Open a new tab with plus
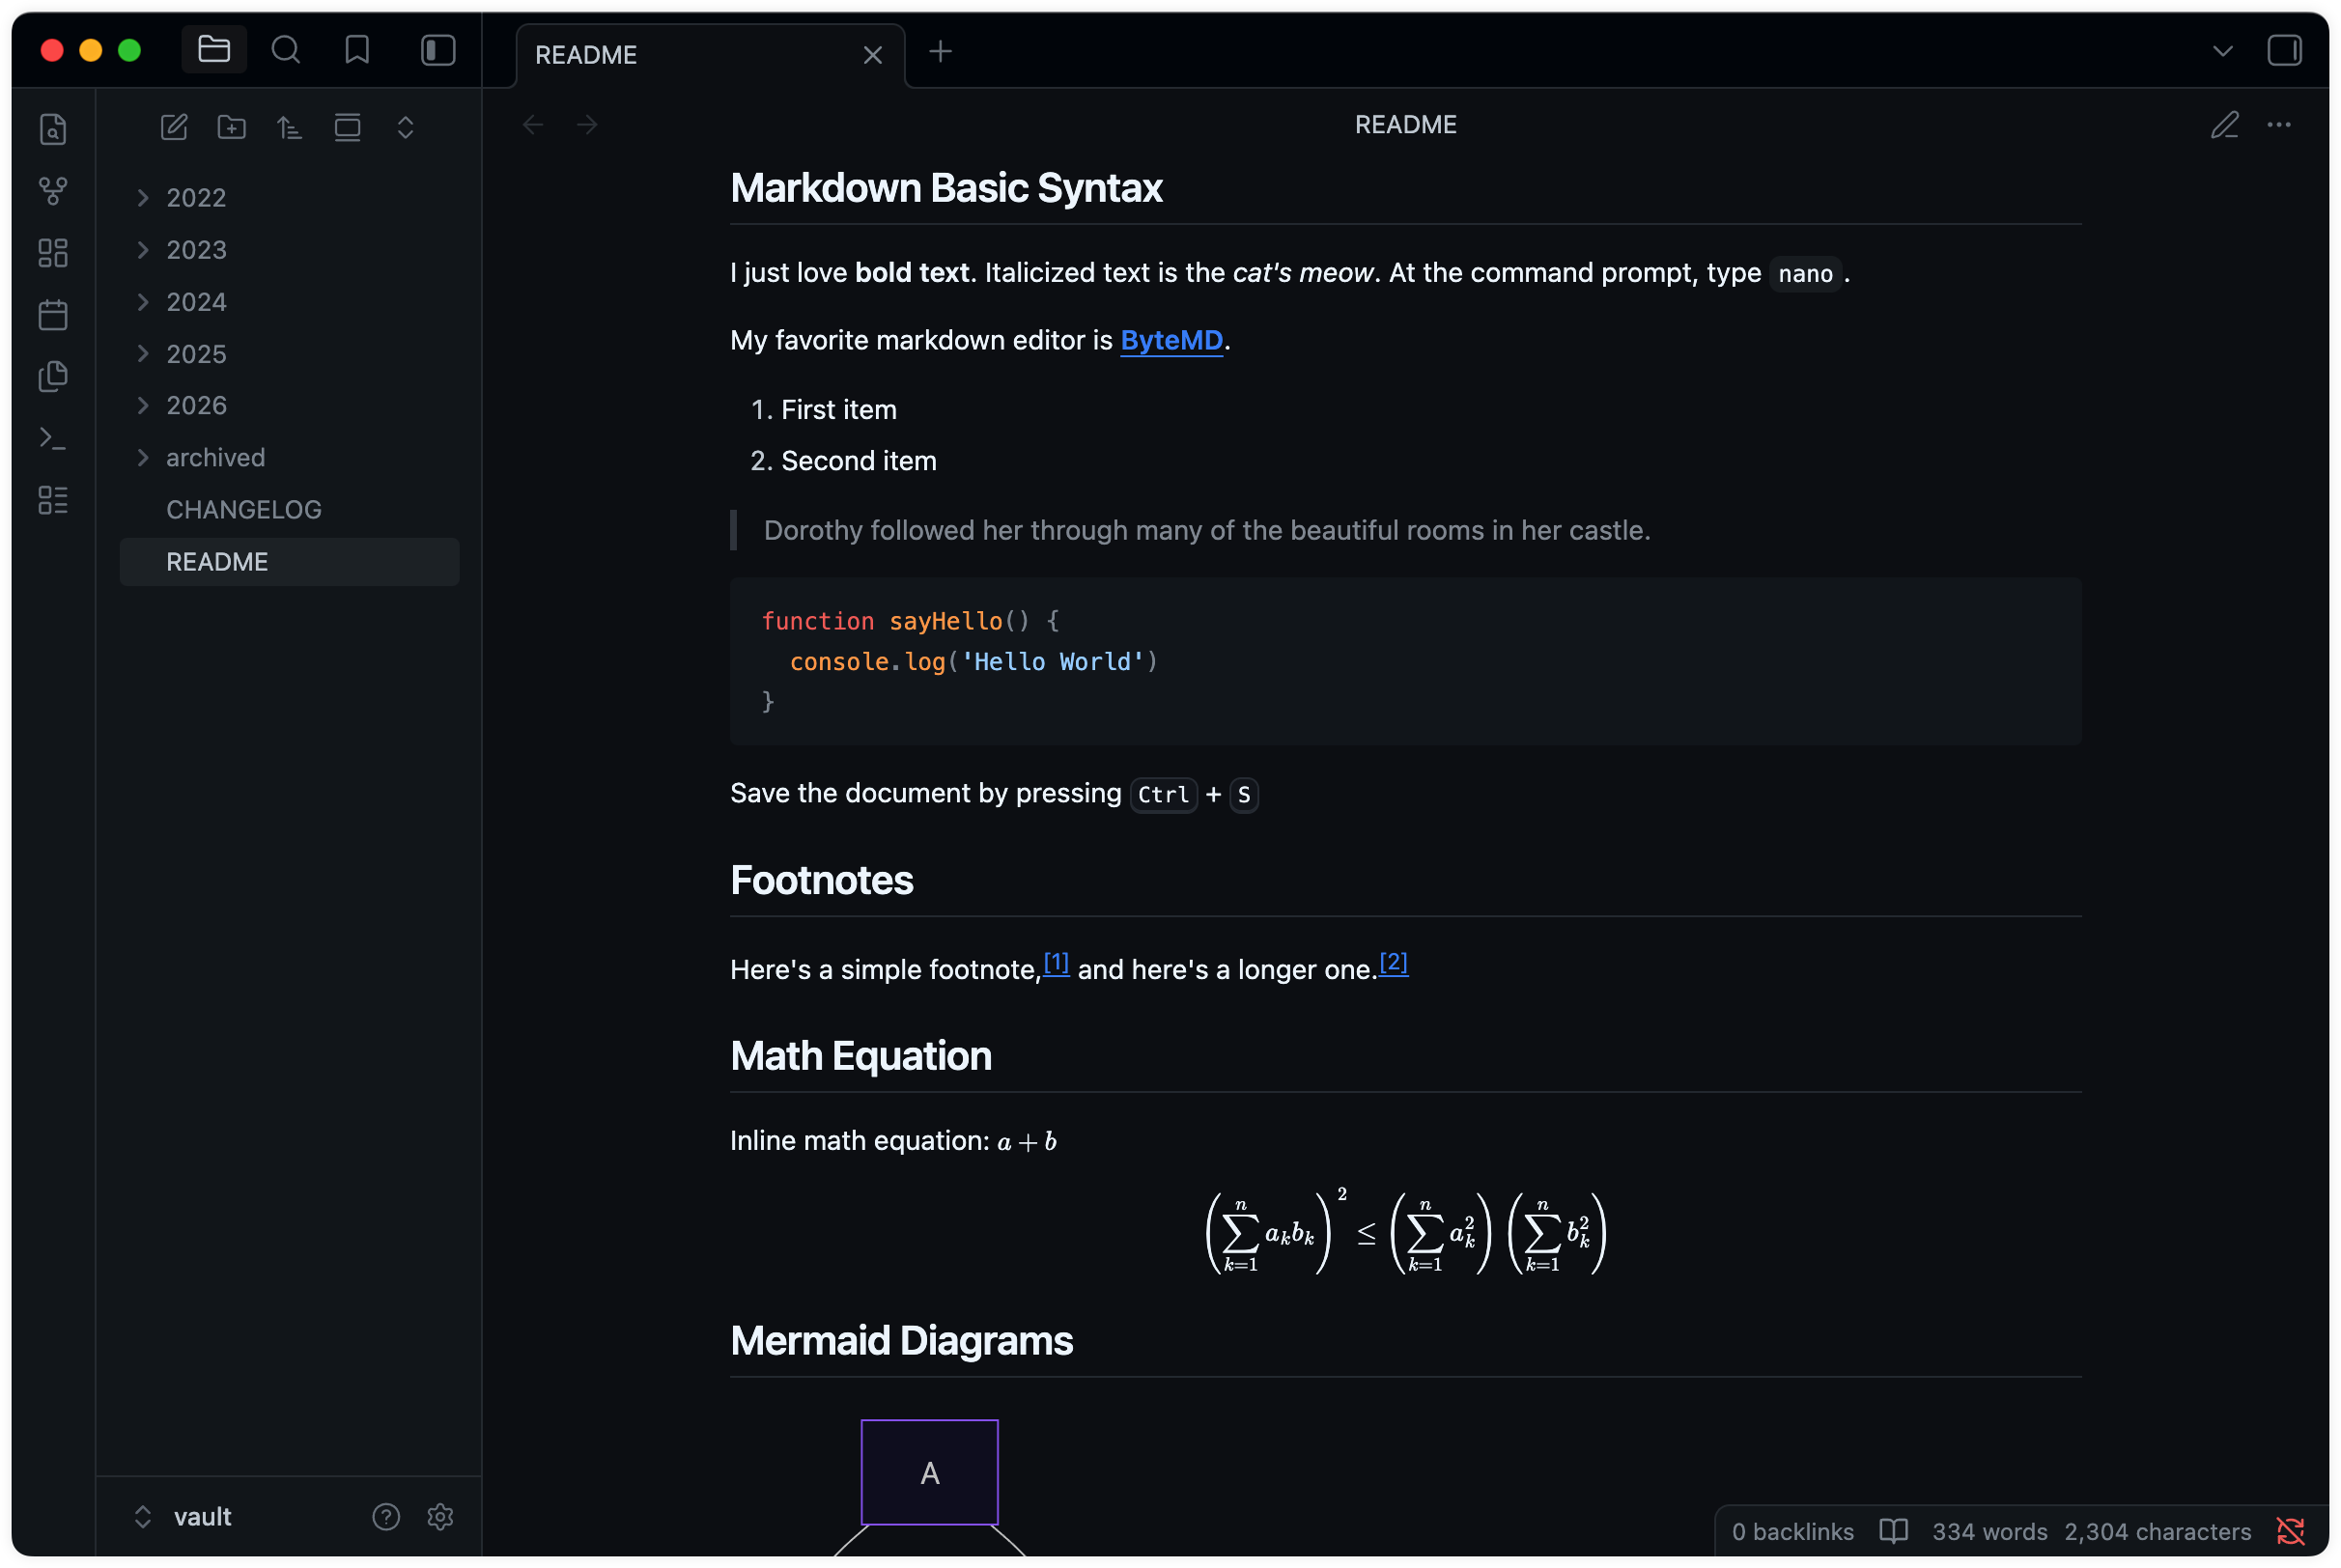Screen dimensions: 2341x1568 pos(940,51)
